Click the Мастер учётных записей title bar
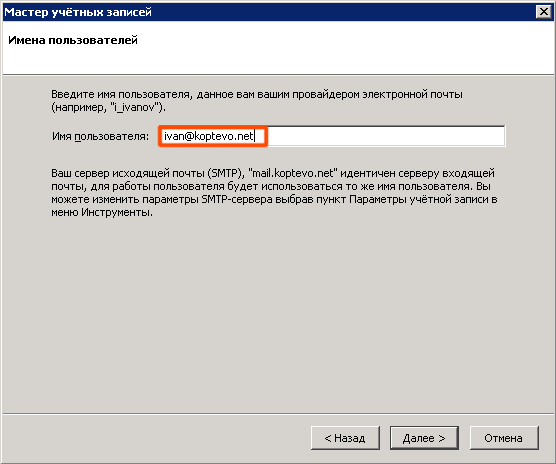 [x=269, y=12]
